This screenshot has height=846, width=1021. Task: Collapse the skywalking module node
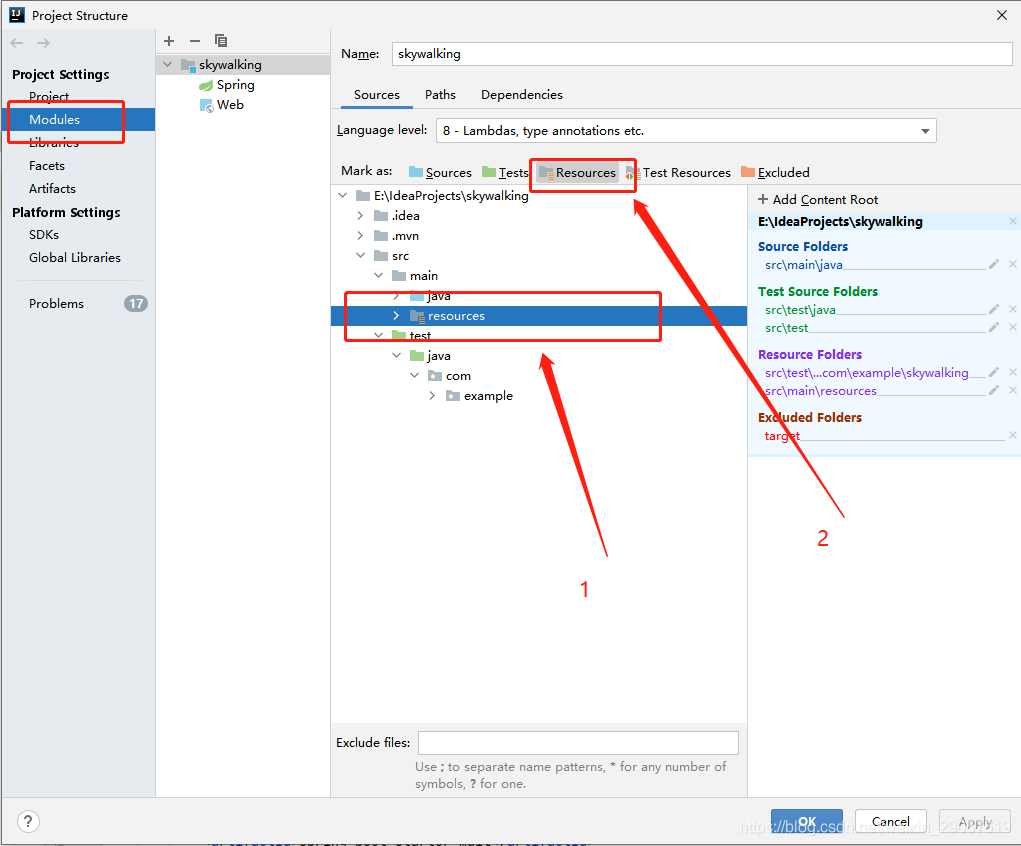tap(168, 64)
